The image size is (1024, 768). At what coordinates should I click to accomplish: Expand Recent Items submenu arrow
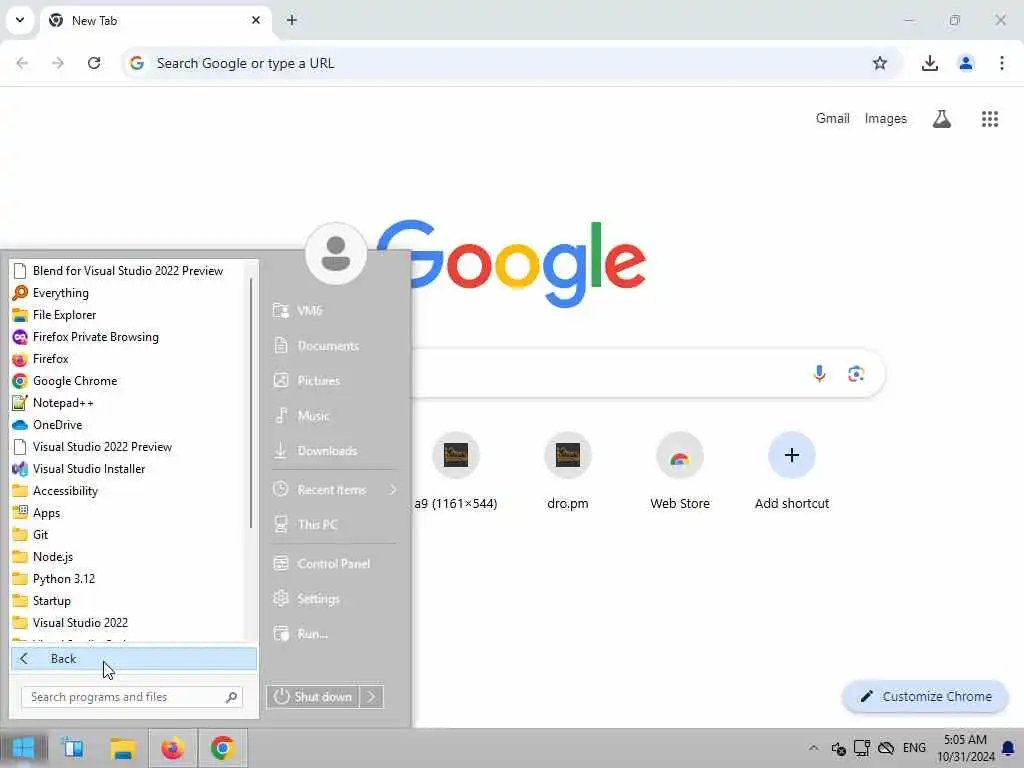click(x=392, y=490)
